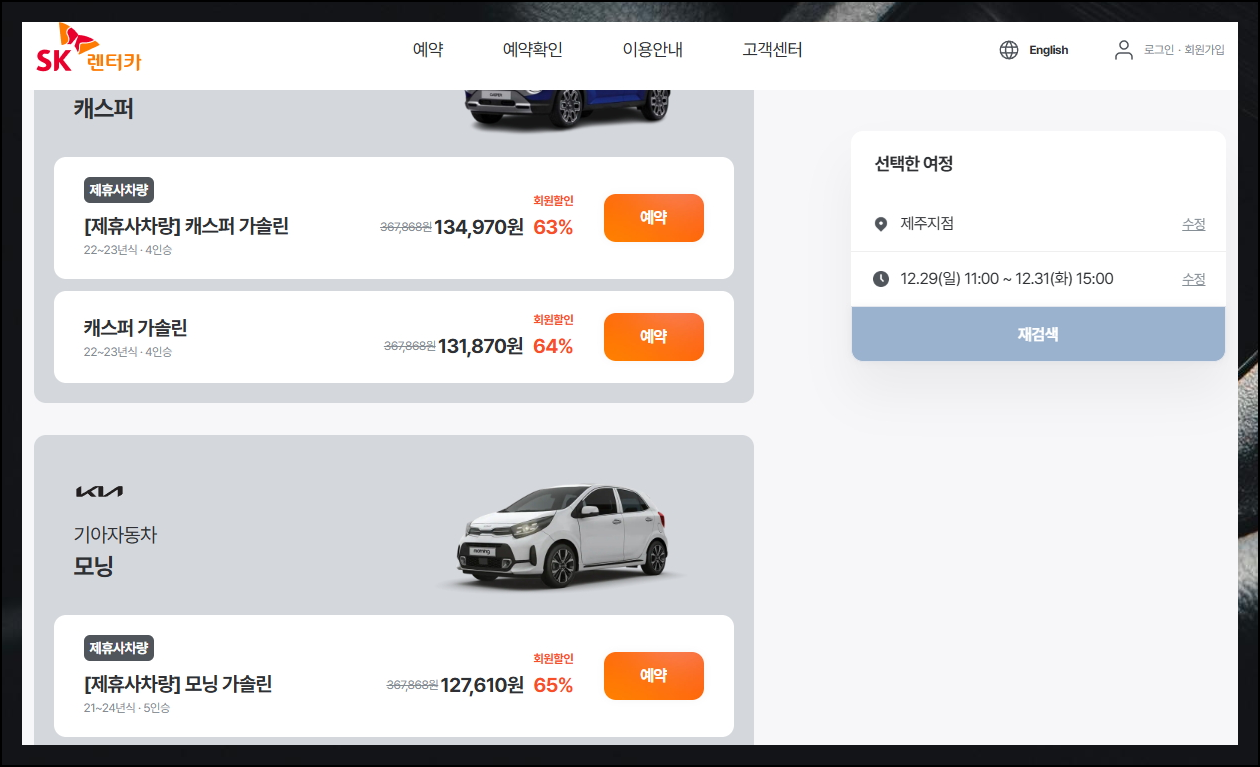The height and width of the screenshot is (767, 1260).
Task: Click the 21~24년식 · 5인승 text
Action: (127, 708)
